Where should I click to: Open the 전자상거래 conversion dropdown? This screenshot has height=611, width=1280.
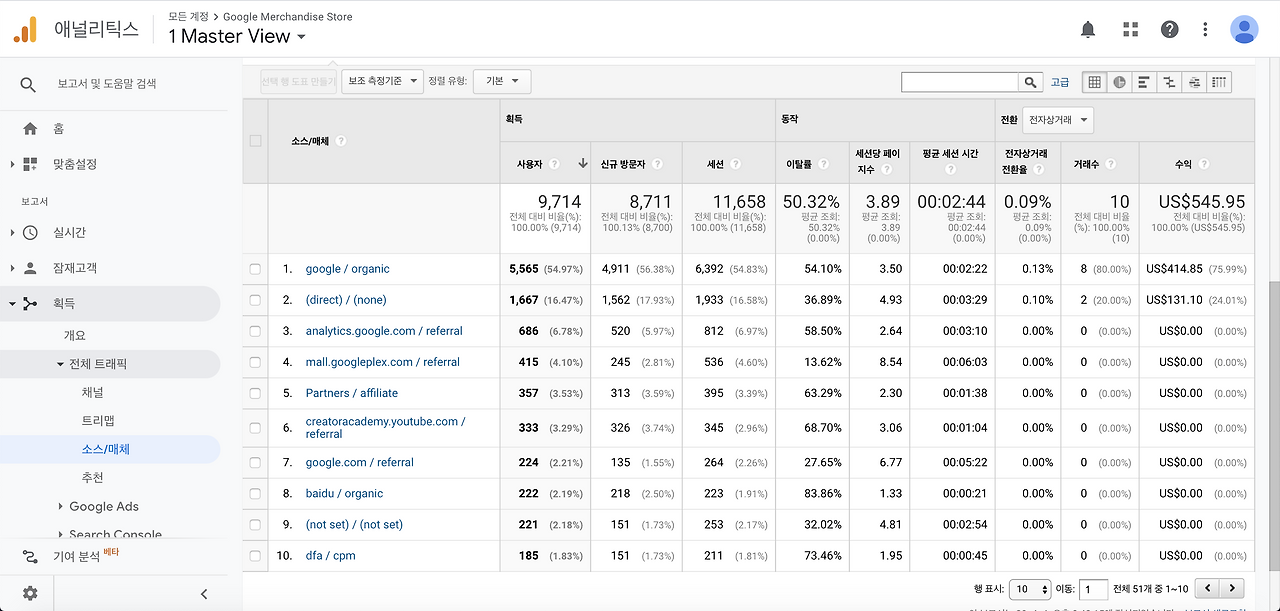pyautogui.click(x=1058, y=120)
